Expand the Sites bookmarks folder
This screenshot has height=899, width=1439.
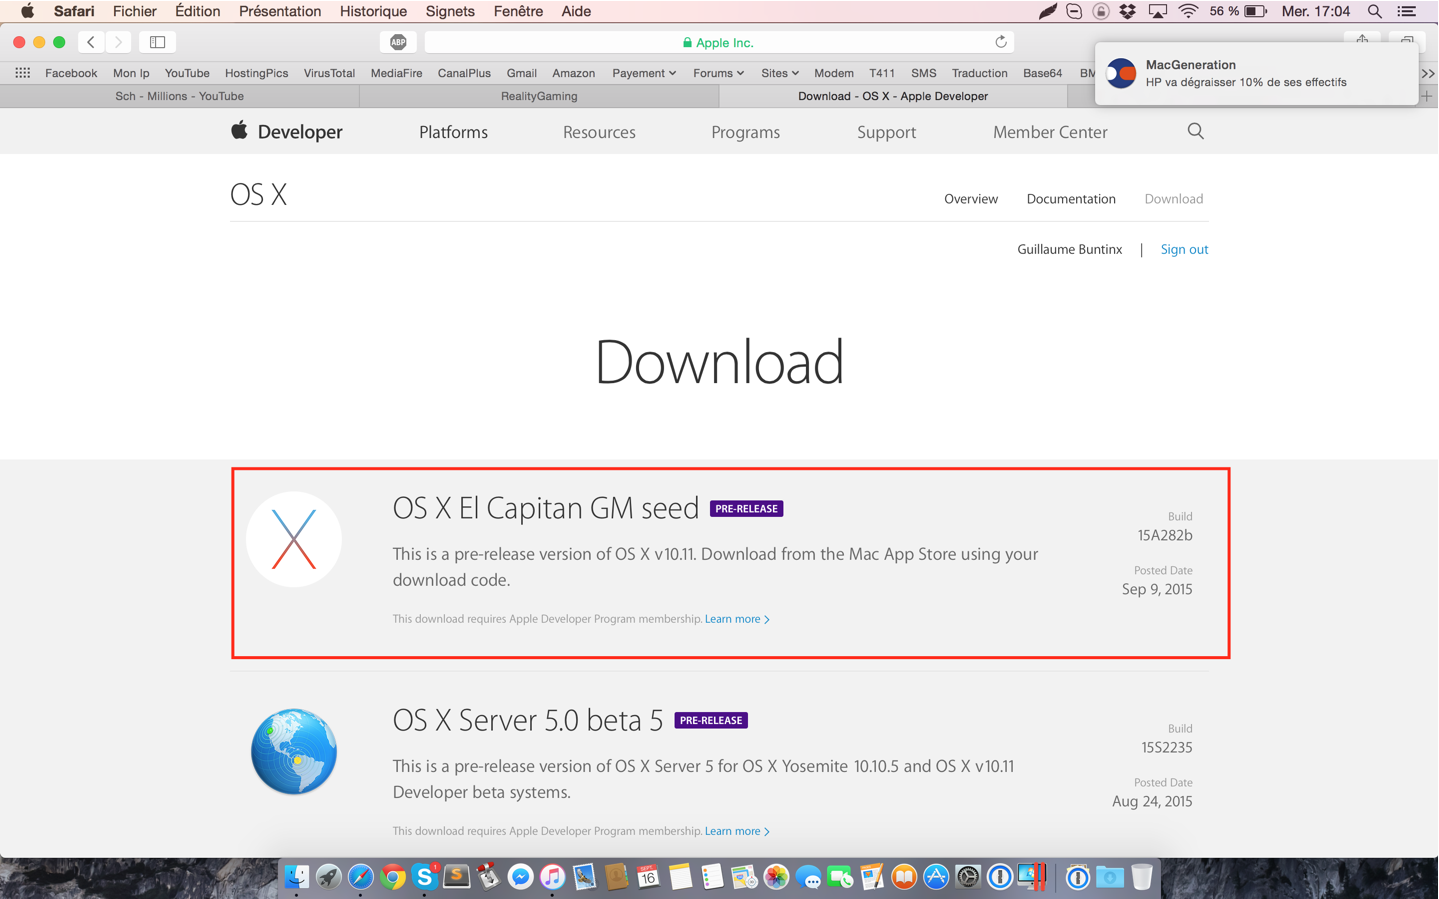pos(780,73)
